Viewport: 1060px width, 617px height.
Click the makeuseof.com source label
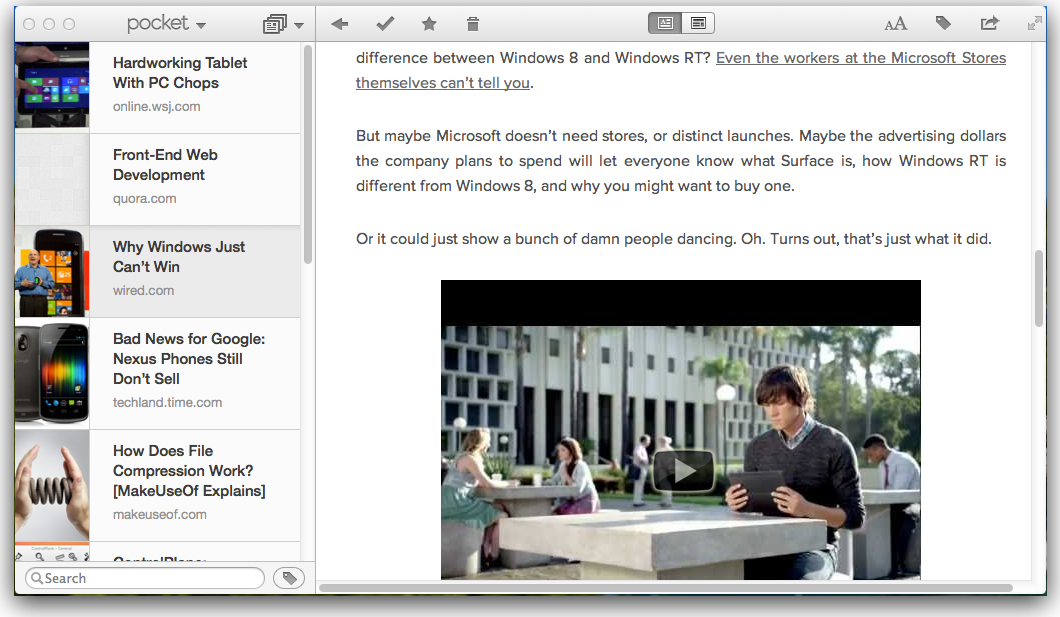(x=160, y=515)
